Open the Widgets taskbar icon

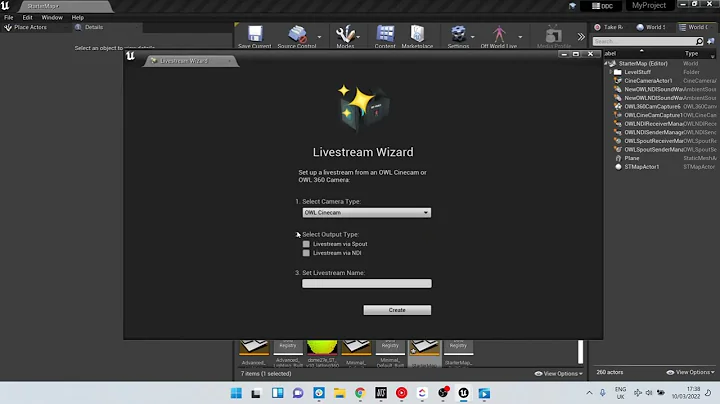click(277, 393)
